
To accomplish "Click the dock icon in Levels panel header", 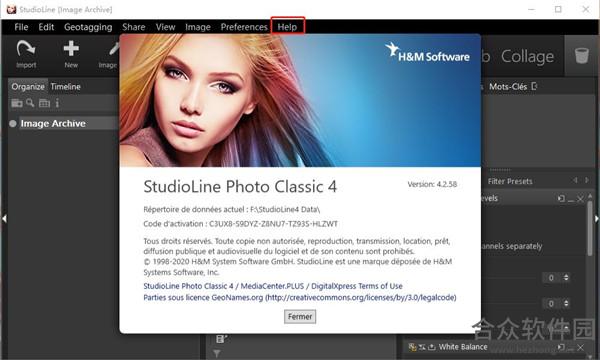I will pyautogui.click(x=561, y=199).
